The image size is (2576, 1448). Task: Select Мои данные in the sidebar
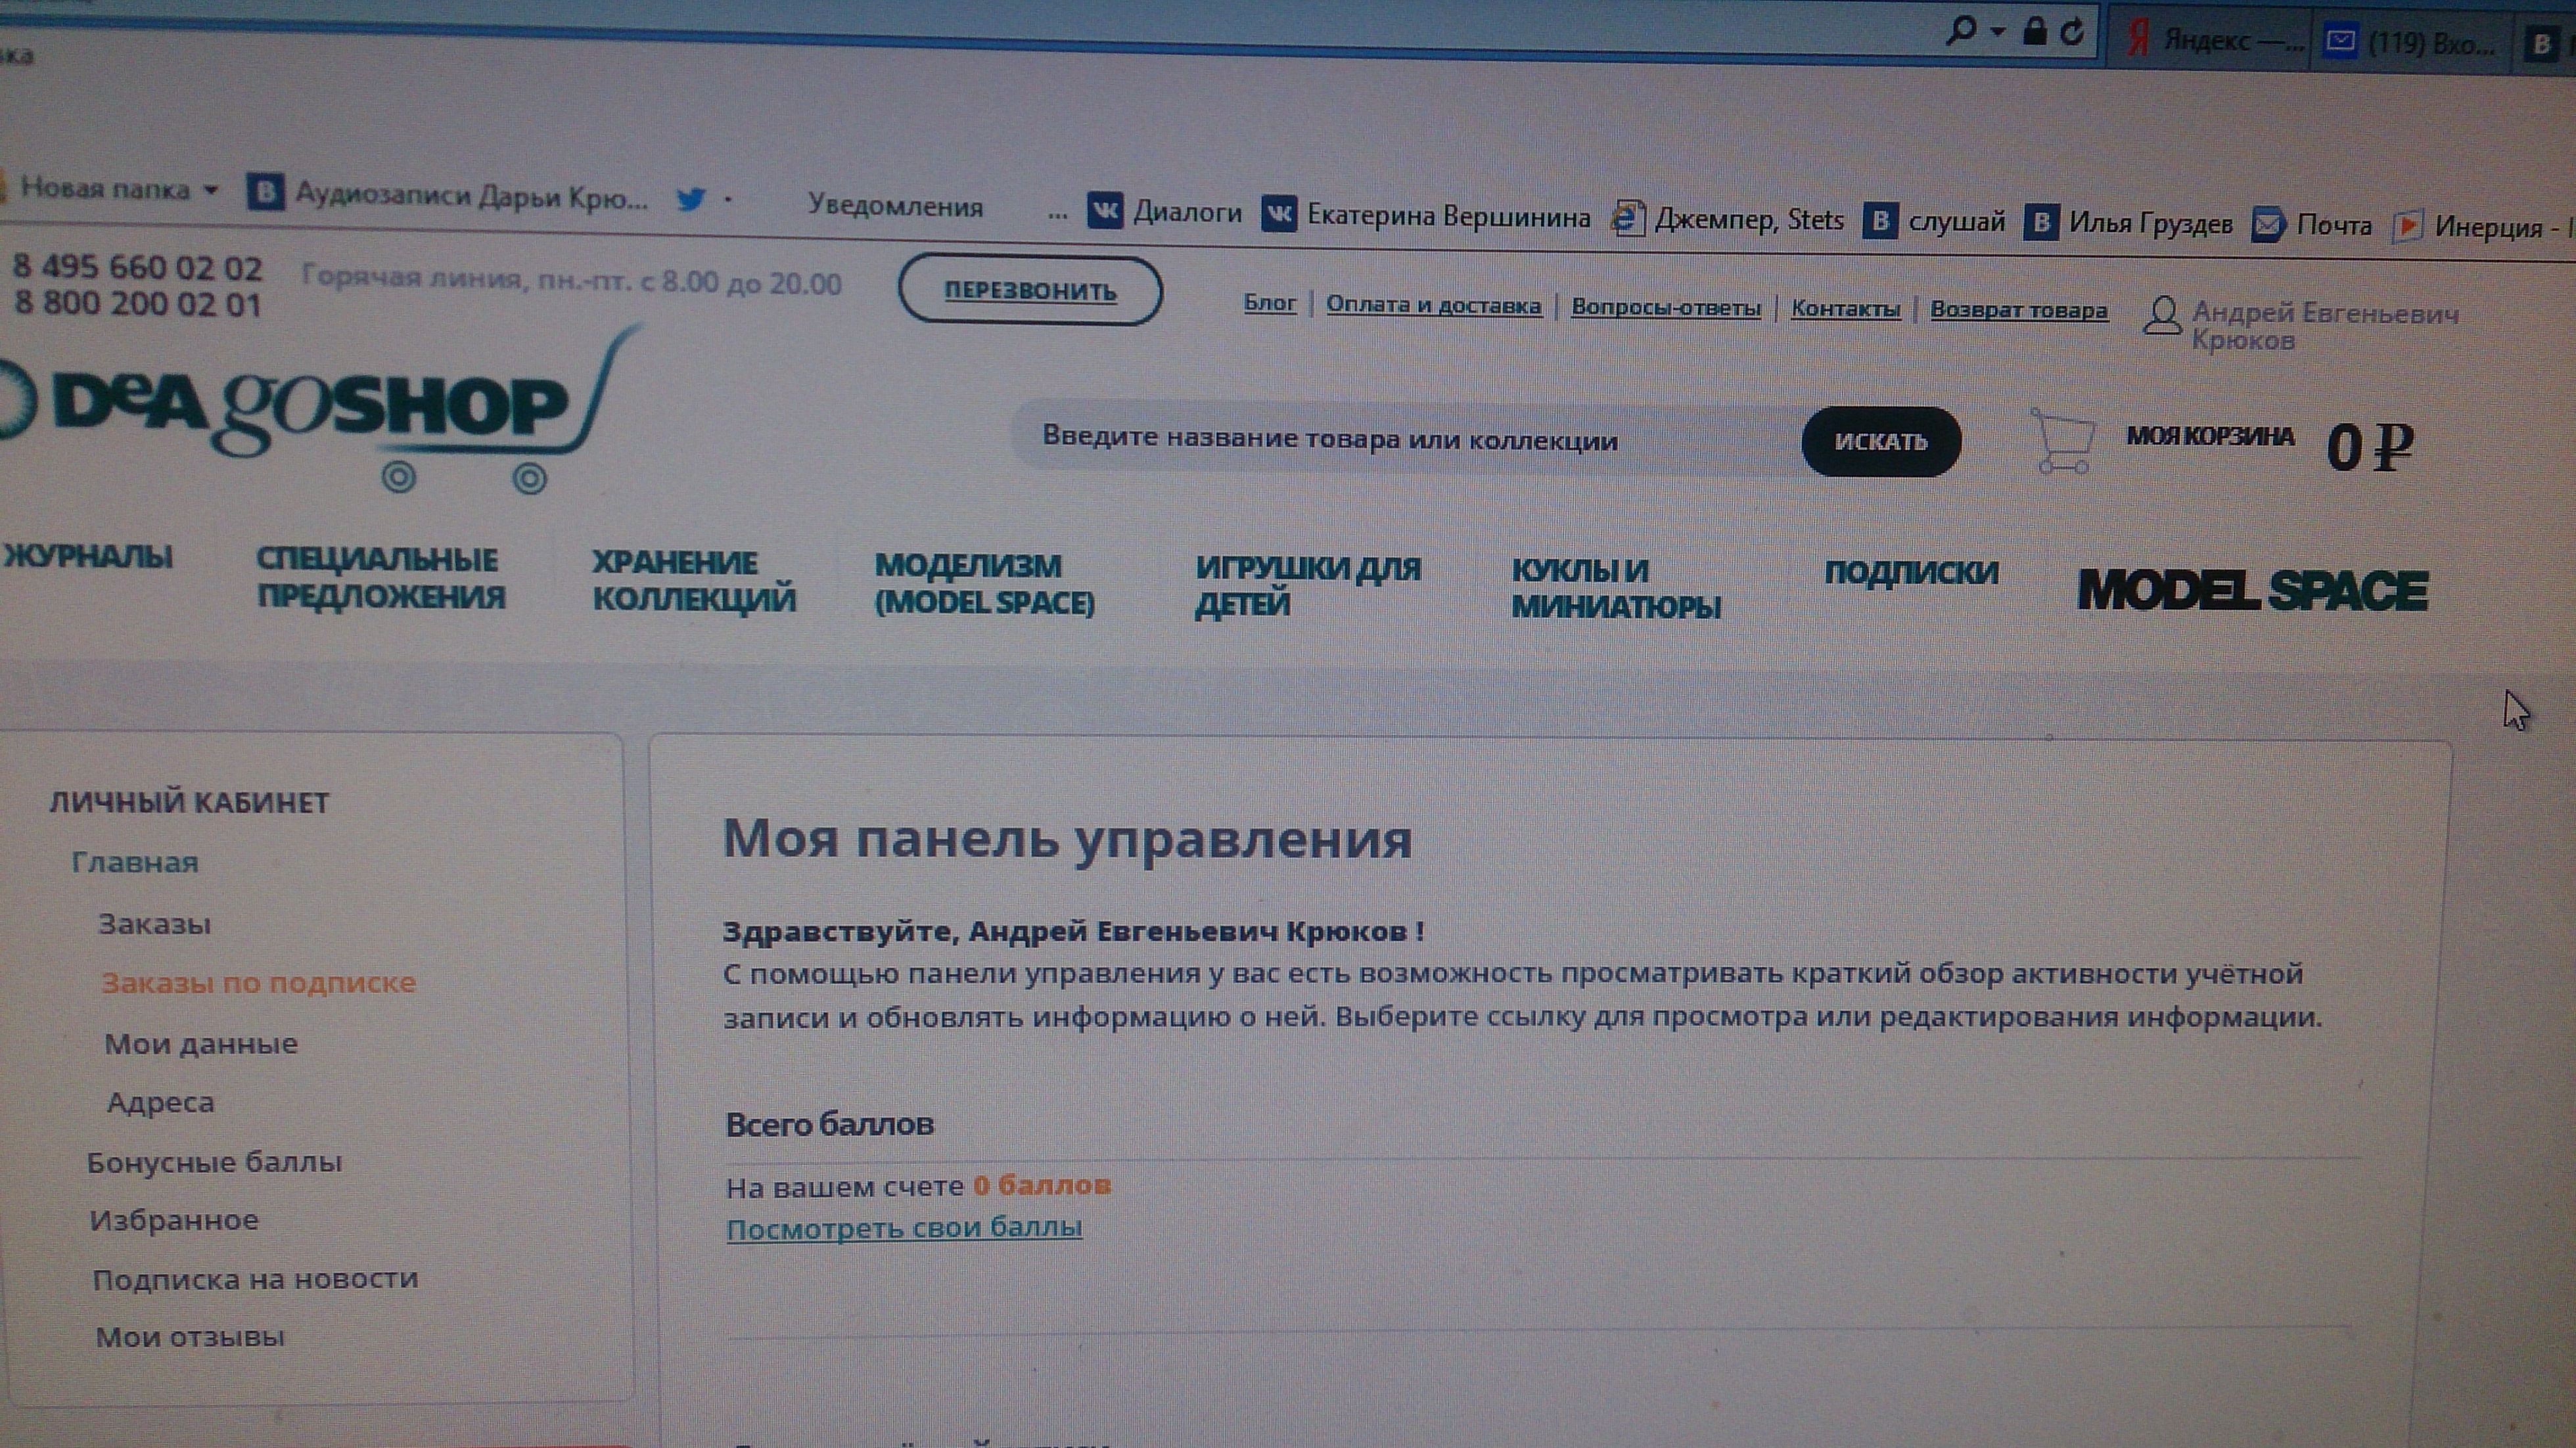(x=201, y=1044)
